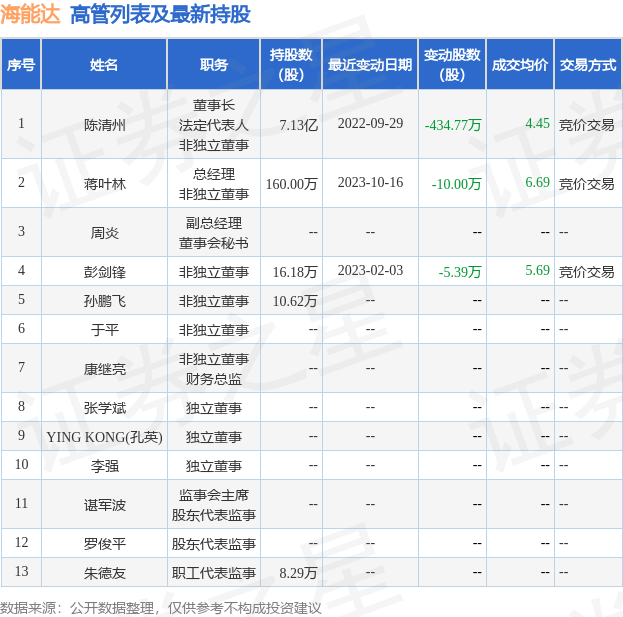Click 朱德友's position 职工代表监事

click(214, 573)
